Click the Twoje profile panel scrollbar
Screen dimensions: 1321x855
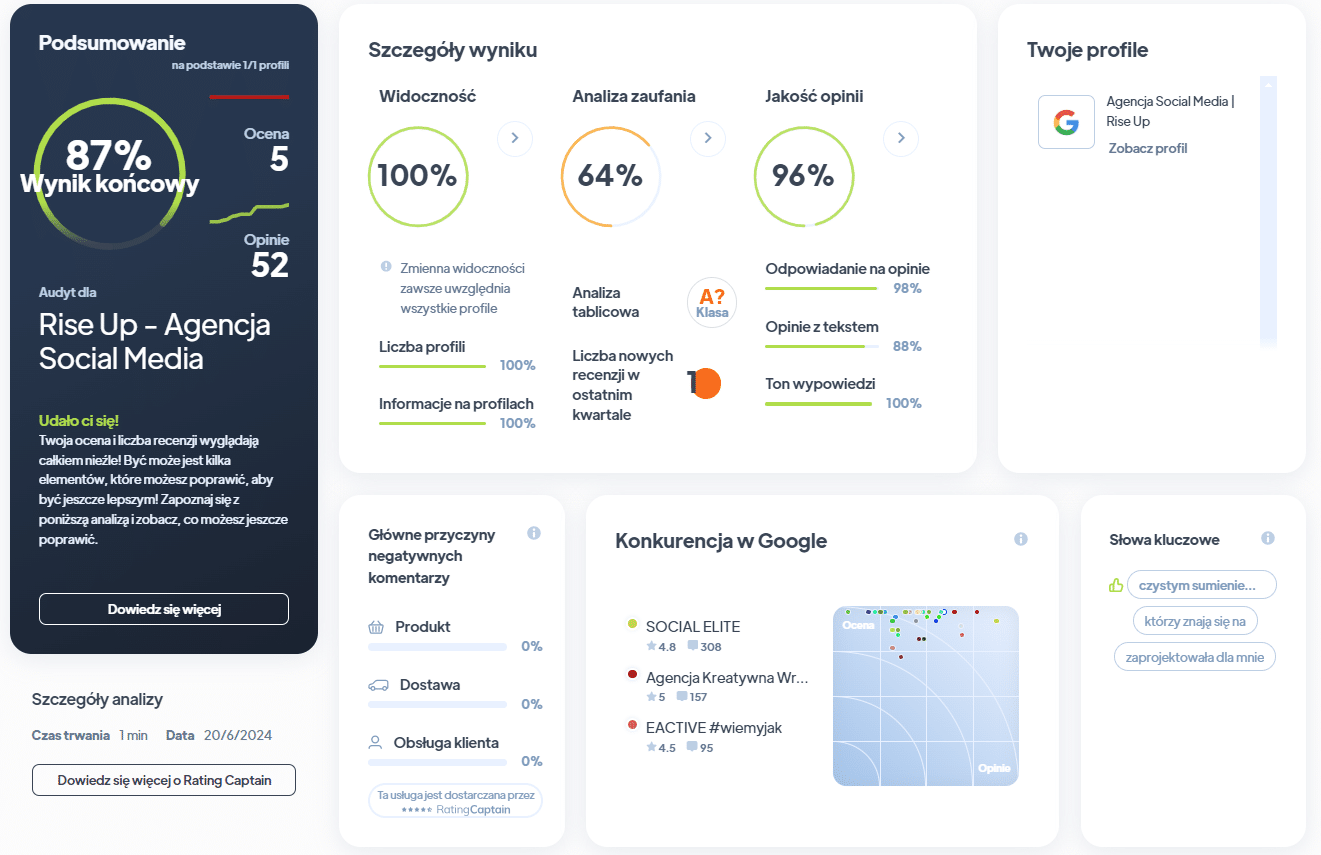tap(1268, 212)
